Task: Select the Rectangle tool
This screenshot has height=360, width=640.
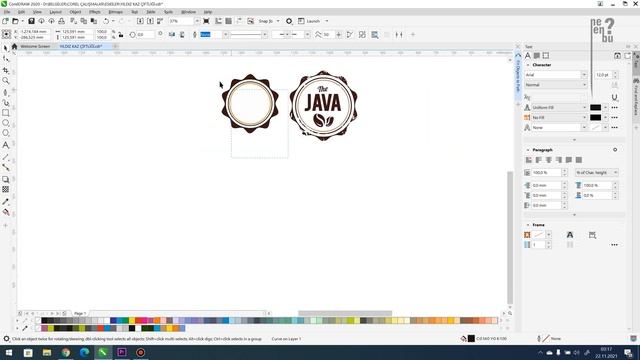Action: pos(6,113)
